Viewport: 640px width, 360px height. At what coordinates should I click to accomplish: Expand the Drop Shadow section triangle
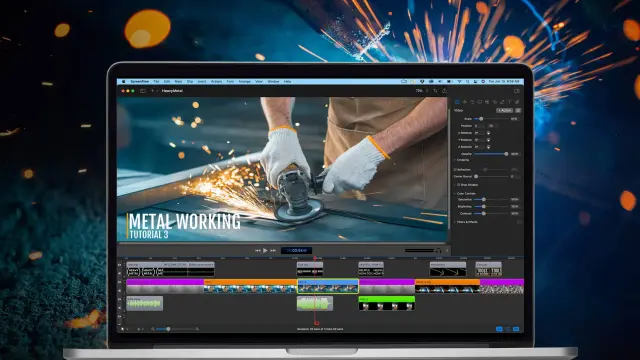pyautogui.click(x=455, y=185)
